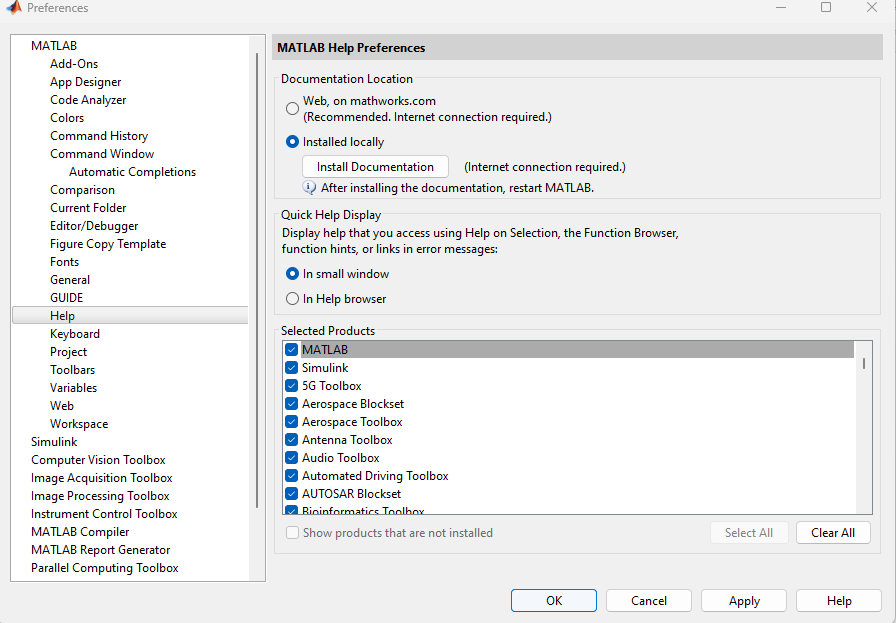Screen dimensions: 896x623
Task: Select Workspace in the preferences tree
Action: (x=79, y=424)
